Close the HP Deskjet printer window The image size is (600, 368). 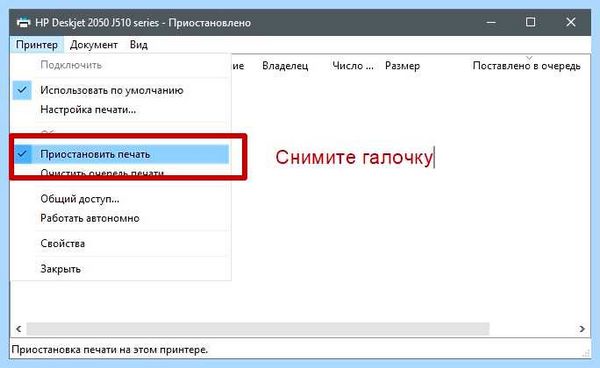pos(571,22)
